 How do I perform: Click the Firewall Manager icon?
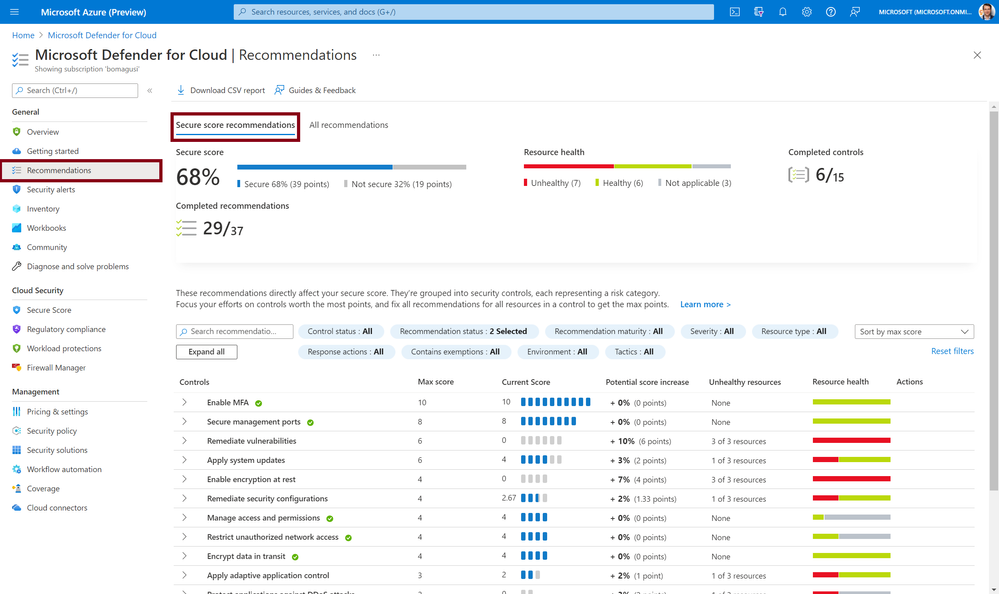click(17, 367)
